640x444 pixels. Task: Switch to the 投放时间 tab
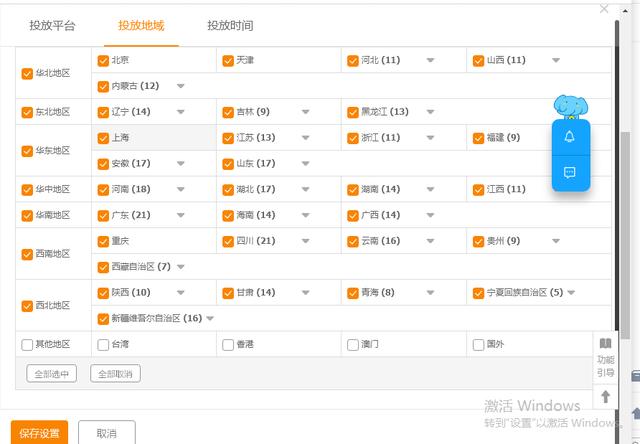[x=230, y=25]
